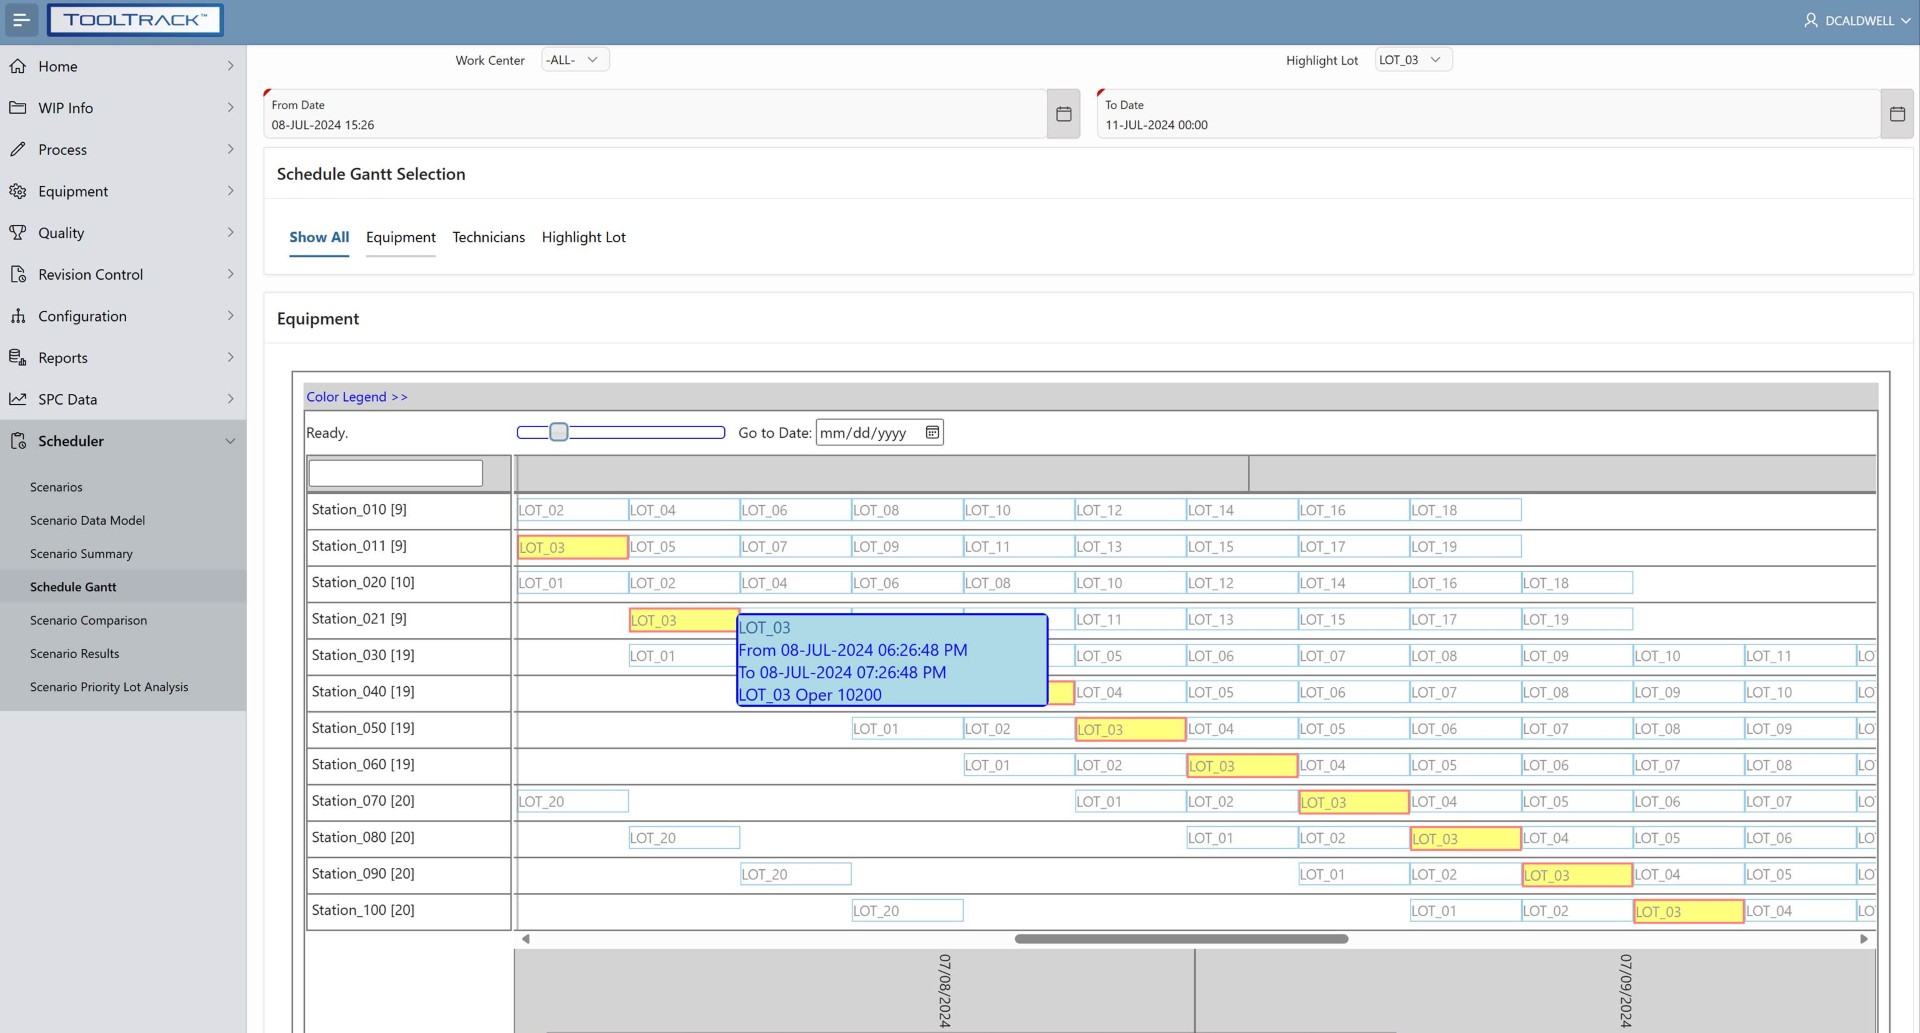This screenshot has width=1920, height=1033.
Task: Collapse the Scheduler sidebar section
Action: click(229, 441)
